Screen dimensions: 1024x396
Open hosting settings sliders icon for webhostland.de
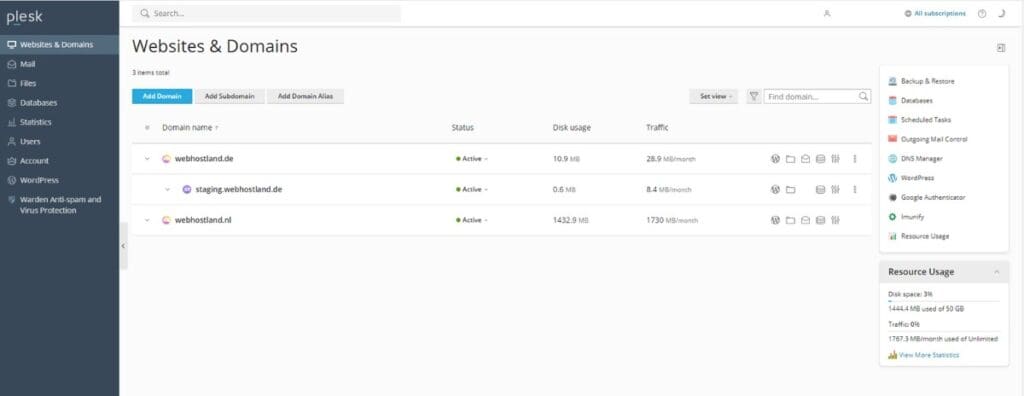(835, 159)
